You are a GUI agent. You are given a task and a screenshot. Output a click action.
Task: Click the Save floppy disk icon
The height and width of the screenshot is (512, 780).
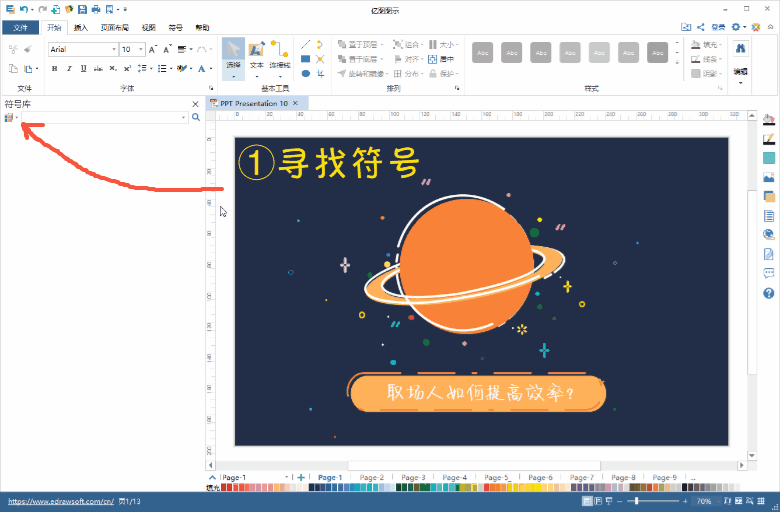[x=83, y=9]
